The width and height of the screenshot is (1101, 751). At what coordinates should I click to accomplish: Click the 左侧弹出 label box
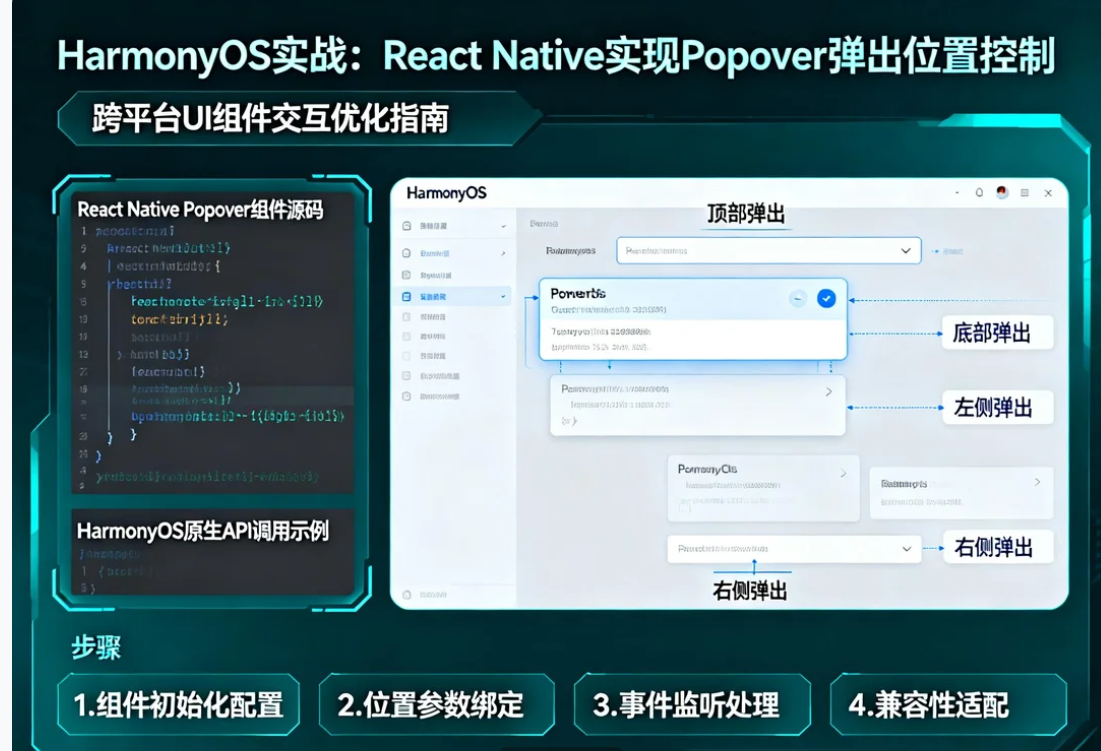(x=997, y=407)
